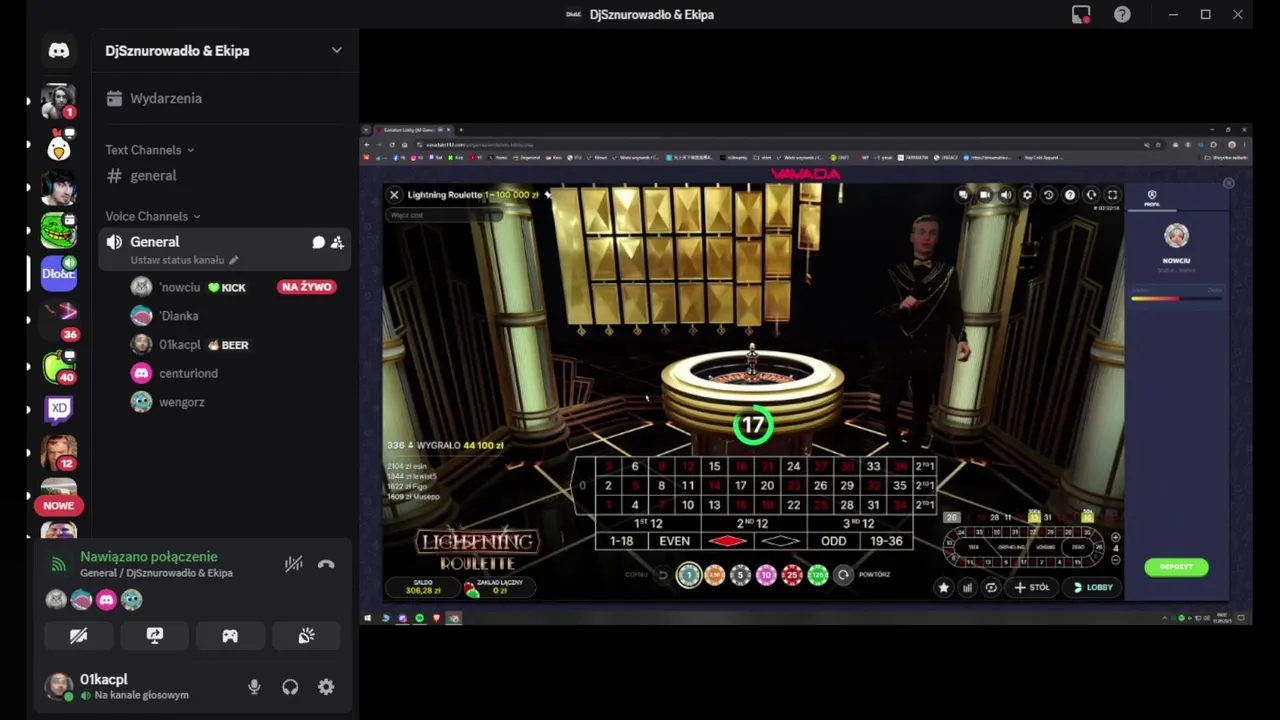Viewport: 1280px width, 720px height.
Task: Bet on EVEN on roulette table
Action: [x=675, y=541]
